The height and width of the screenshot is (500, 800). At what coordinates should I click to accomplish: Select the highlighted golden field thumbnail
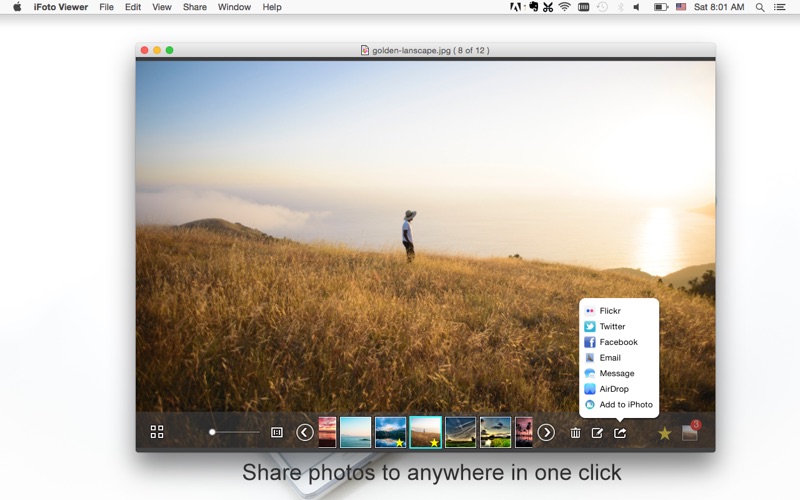426,432
